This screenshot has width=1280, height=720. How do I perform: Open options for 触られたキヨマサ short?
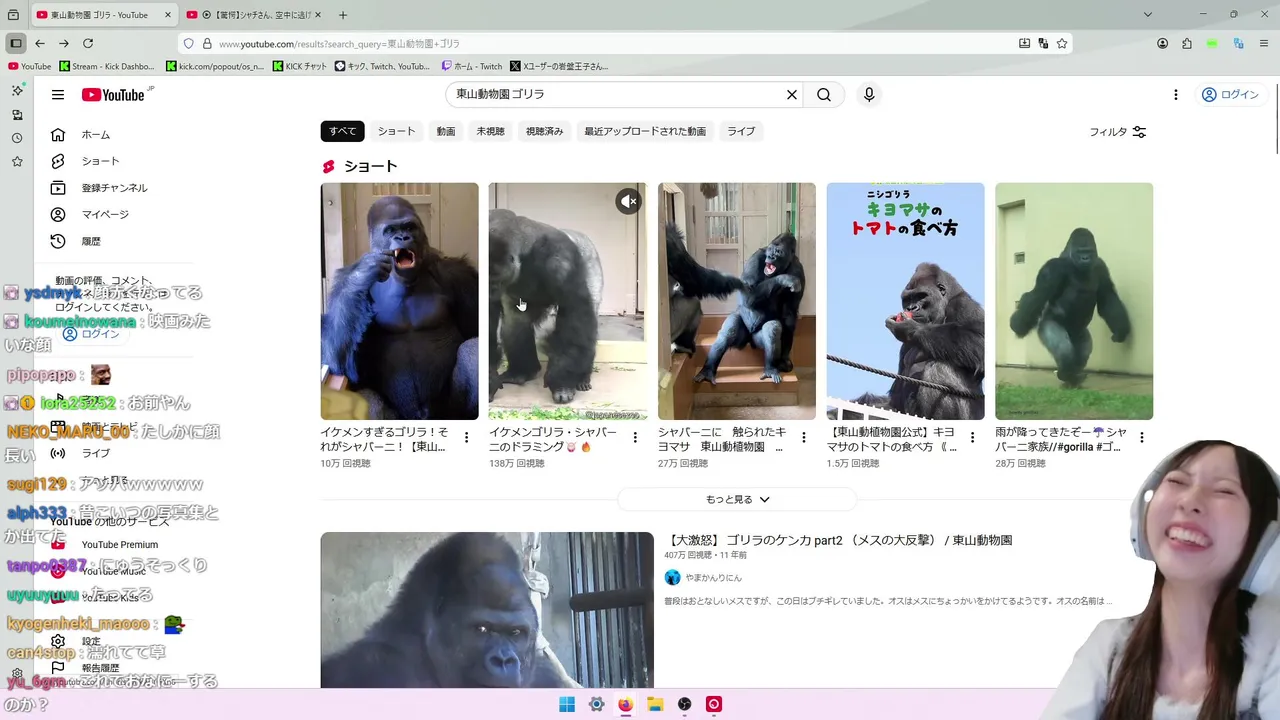(803, 438)
